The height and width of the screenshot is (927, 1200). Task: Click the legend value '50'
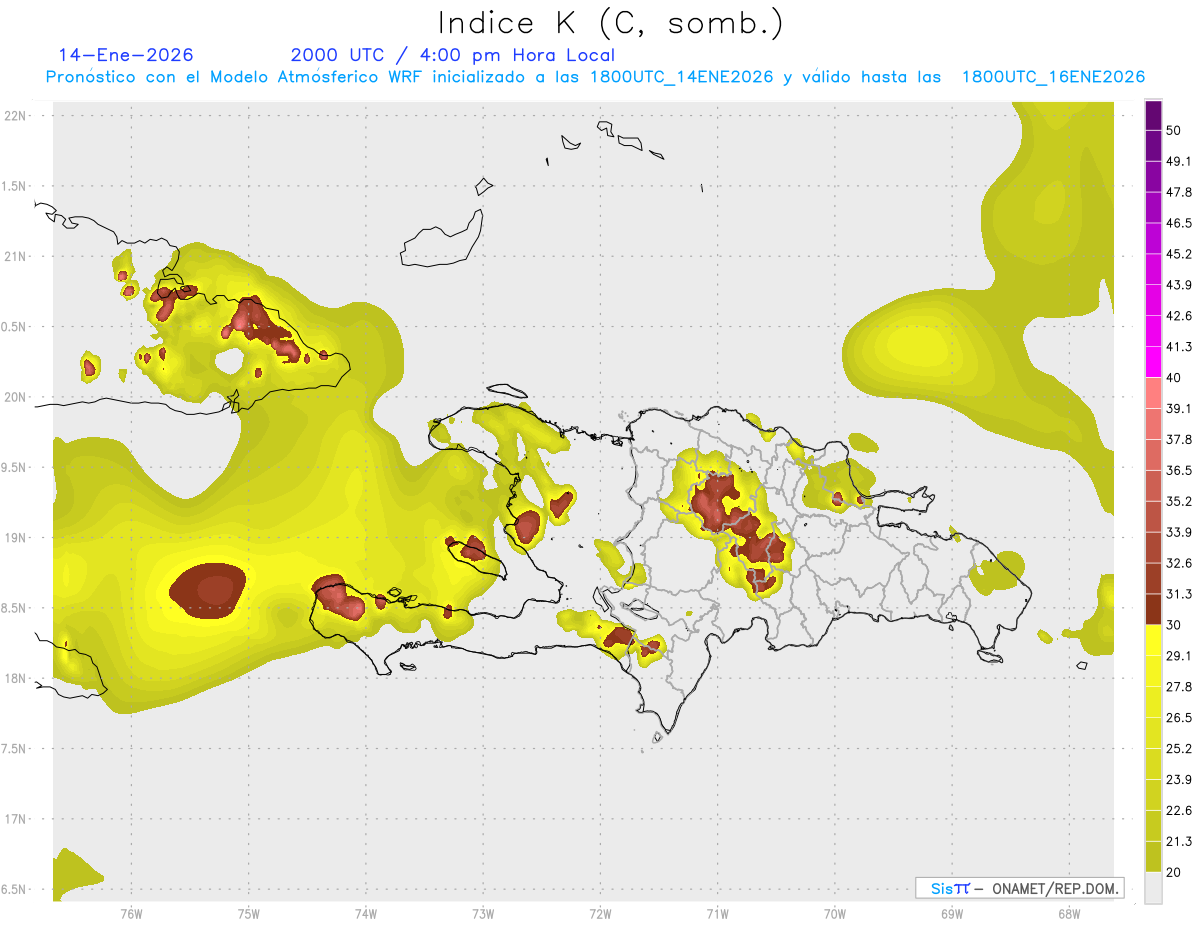[x=1174, y=130]
